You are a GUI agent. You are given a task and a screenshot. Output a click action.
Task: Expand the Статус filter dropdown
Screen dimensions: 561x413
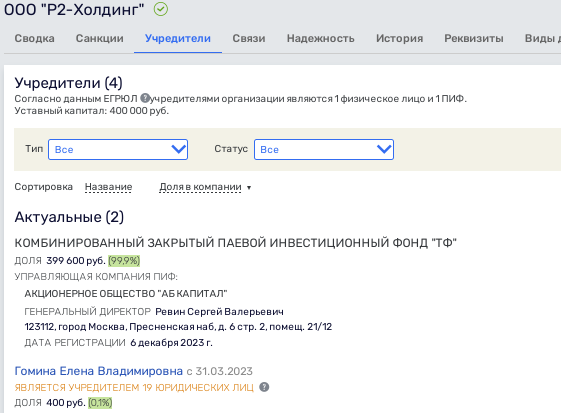324,150
